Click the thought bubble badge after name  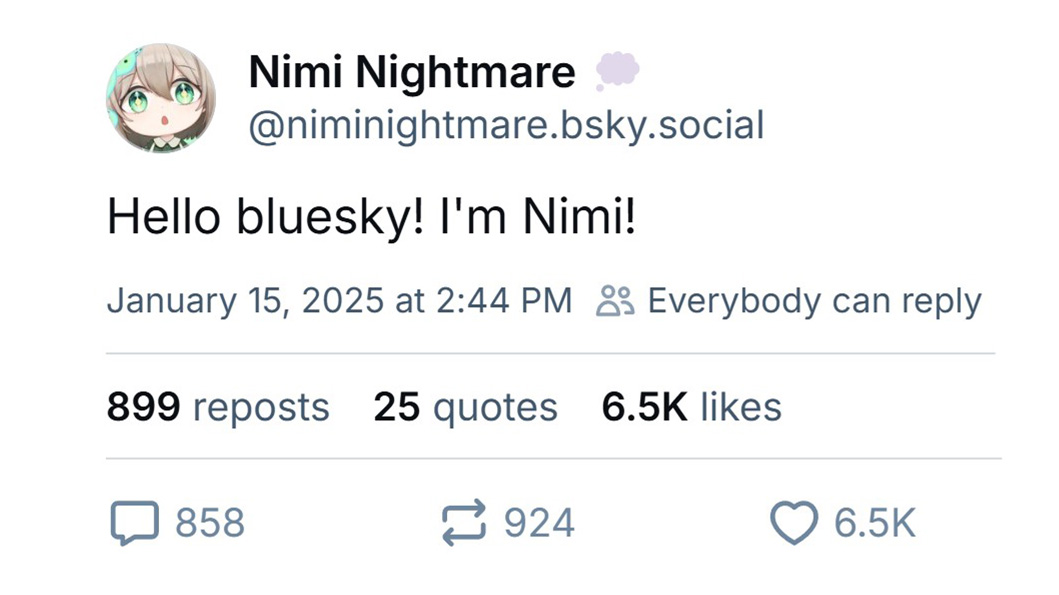tap(617, 72)
